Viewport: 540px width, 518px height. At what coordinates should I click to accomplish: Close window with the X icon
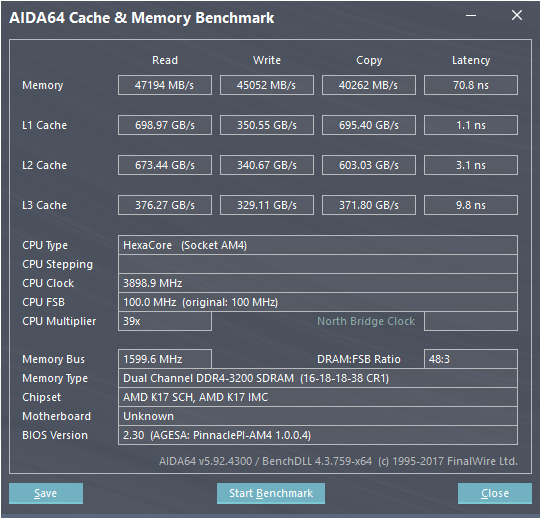click(x=517, y=15)
